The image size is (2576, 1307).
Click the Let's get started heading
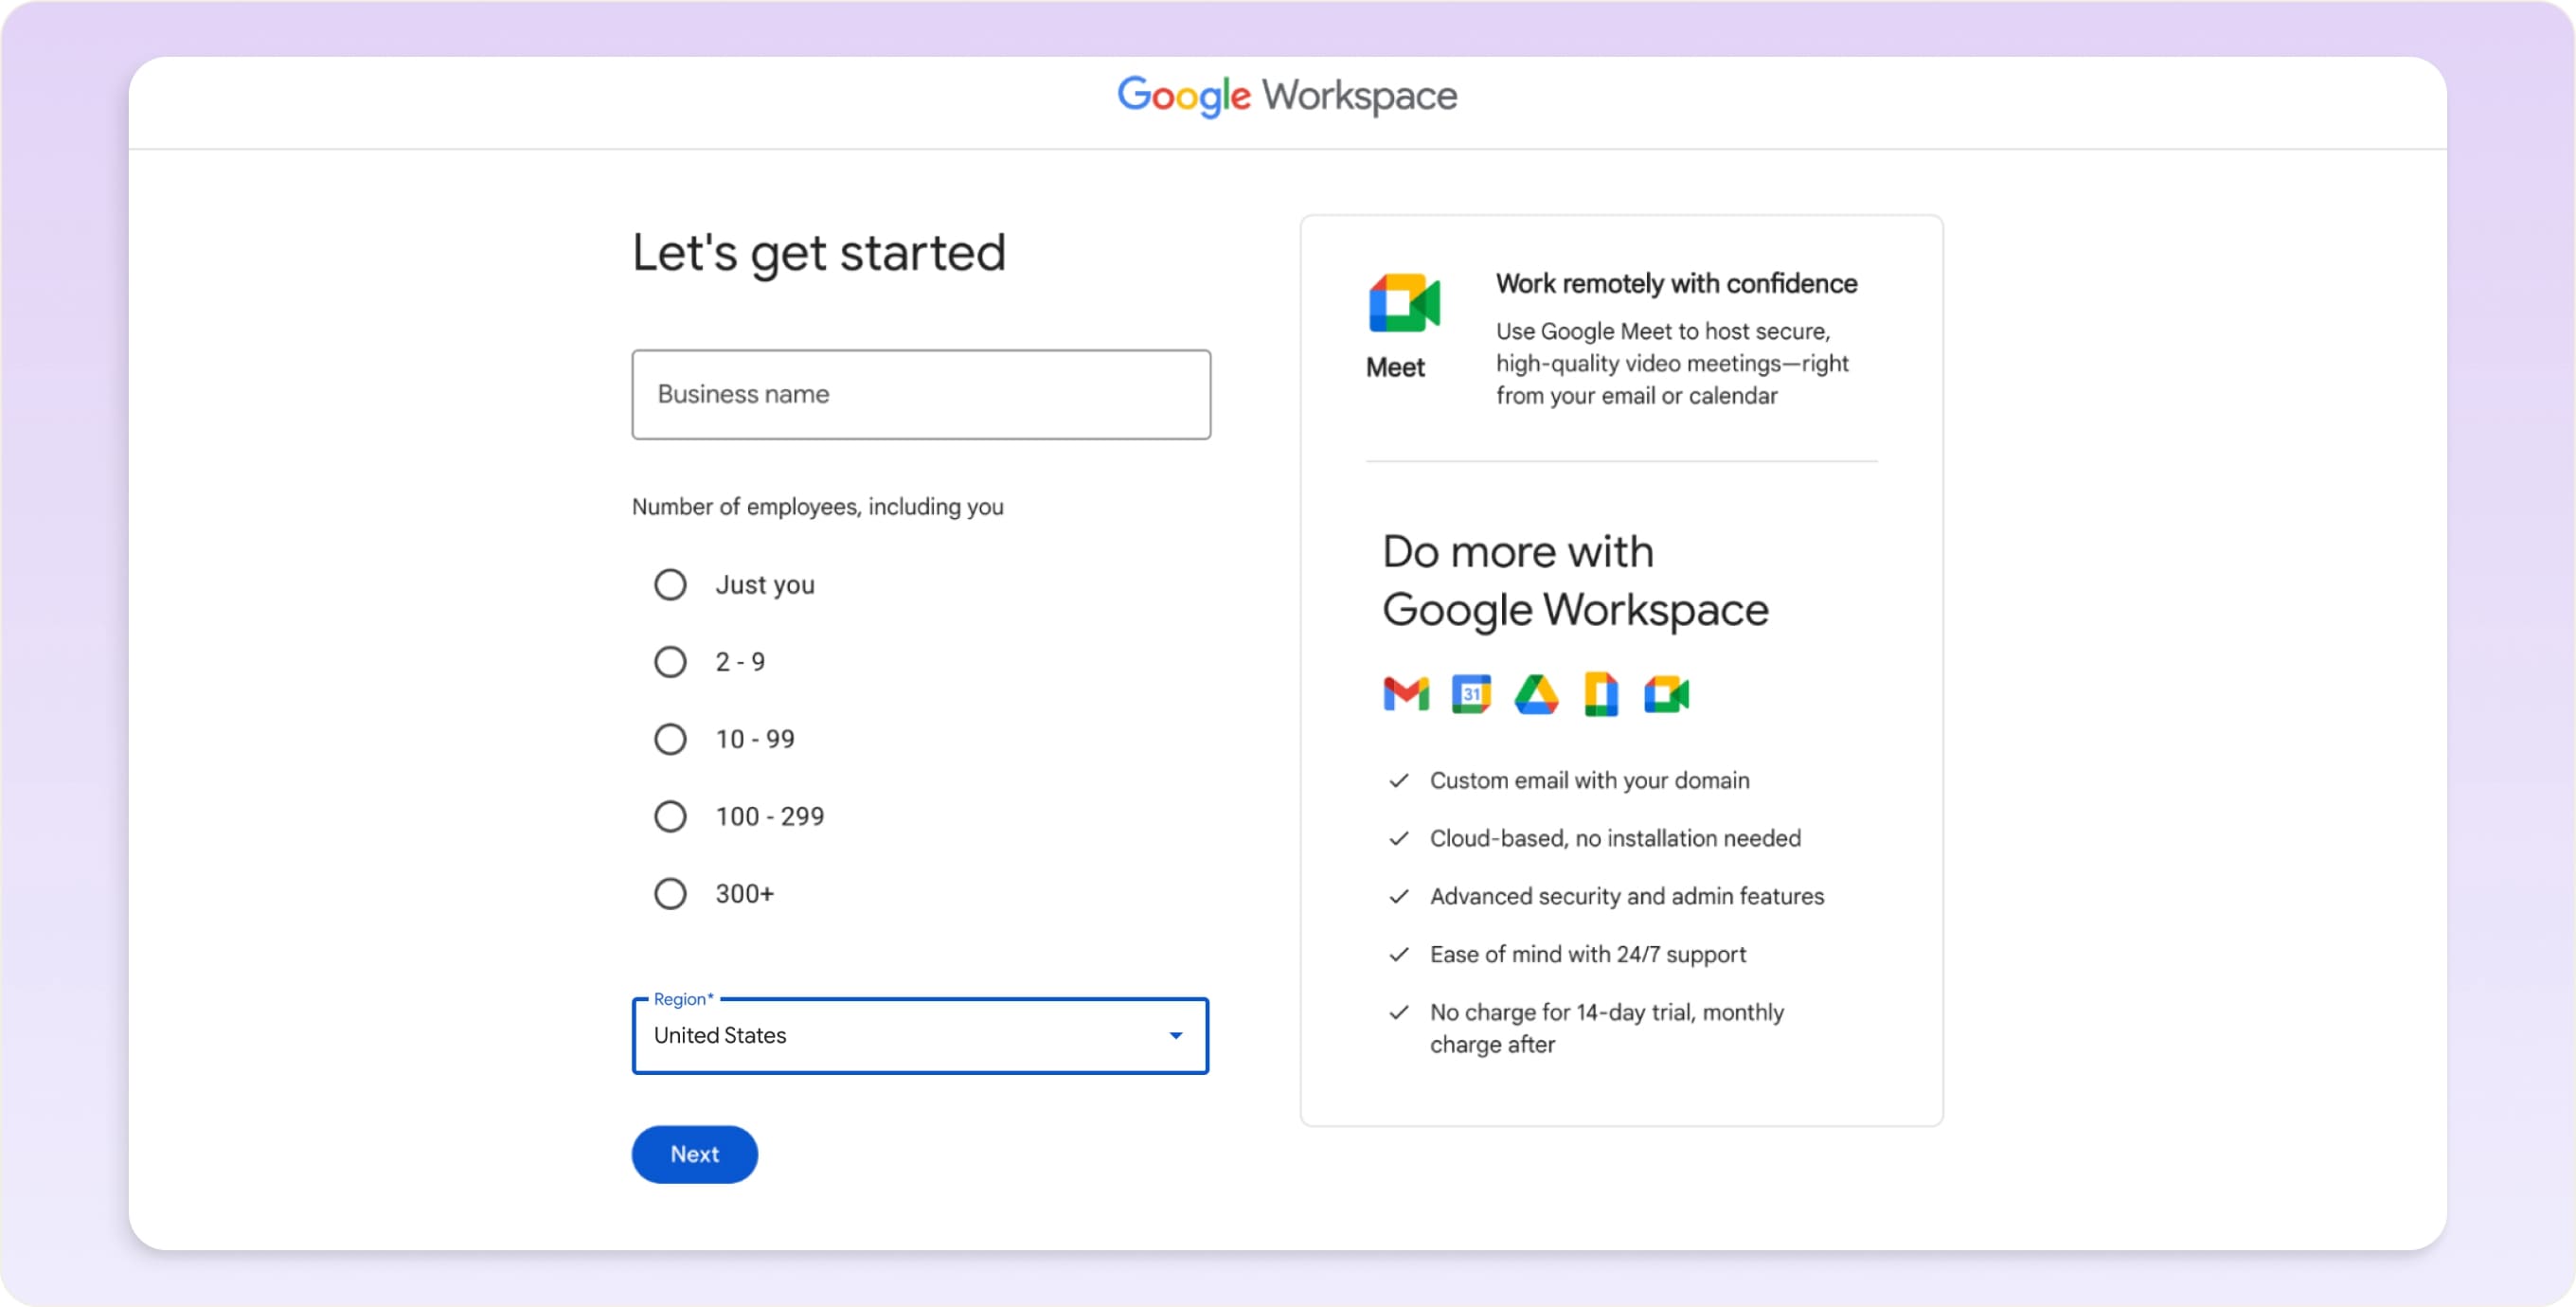[819, 254]
